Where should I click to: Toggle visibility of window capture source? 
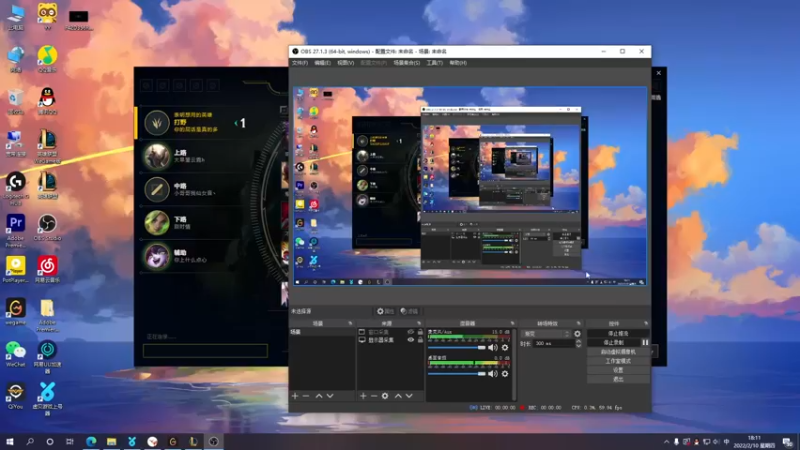pyautogui.click(x=410, y=332)
